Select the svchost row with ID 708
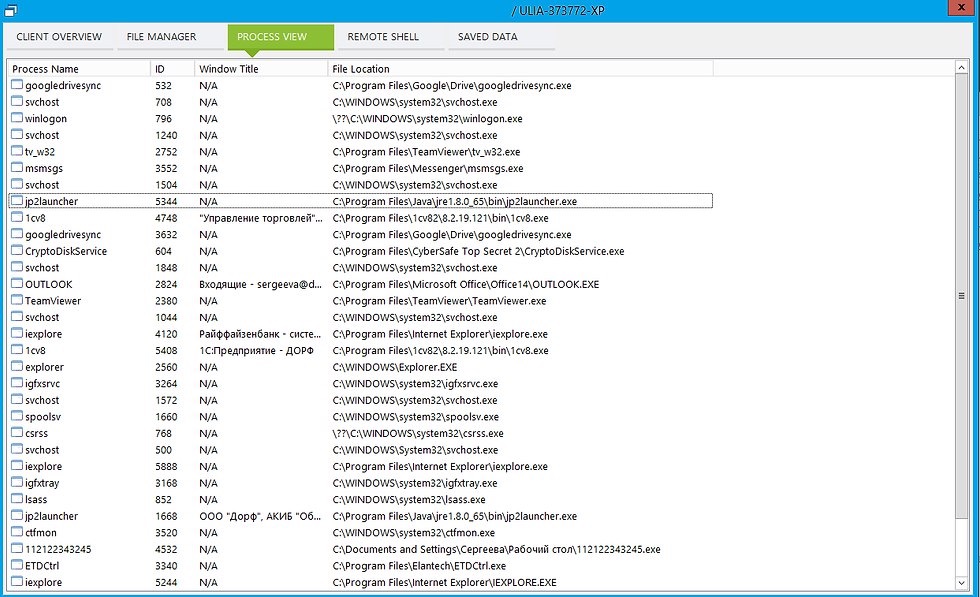The width and height of the screenshot is (980, 597). 360,102
